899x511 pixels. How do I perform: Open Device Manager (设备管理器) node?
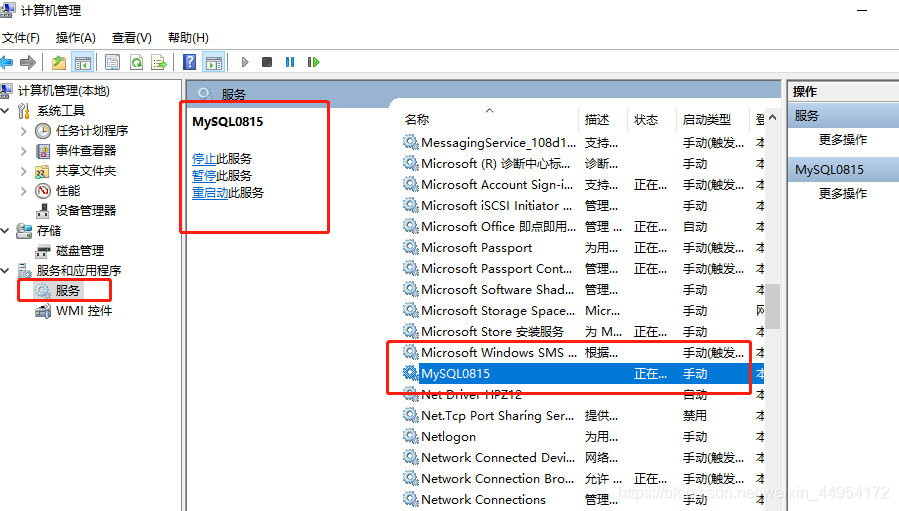86,211
